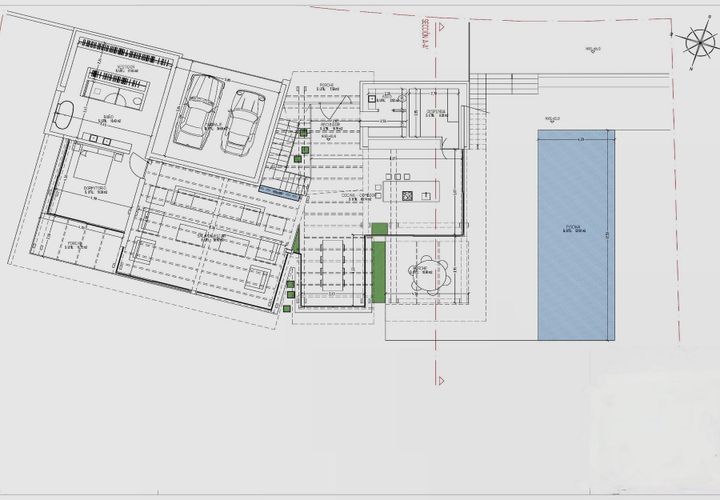Select the tall green planter strip
The image size is (720, 500).
(378, 272)
